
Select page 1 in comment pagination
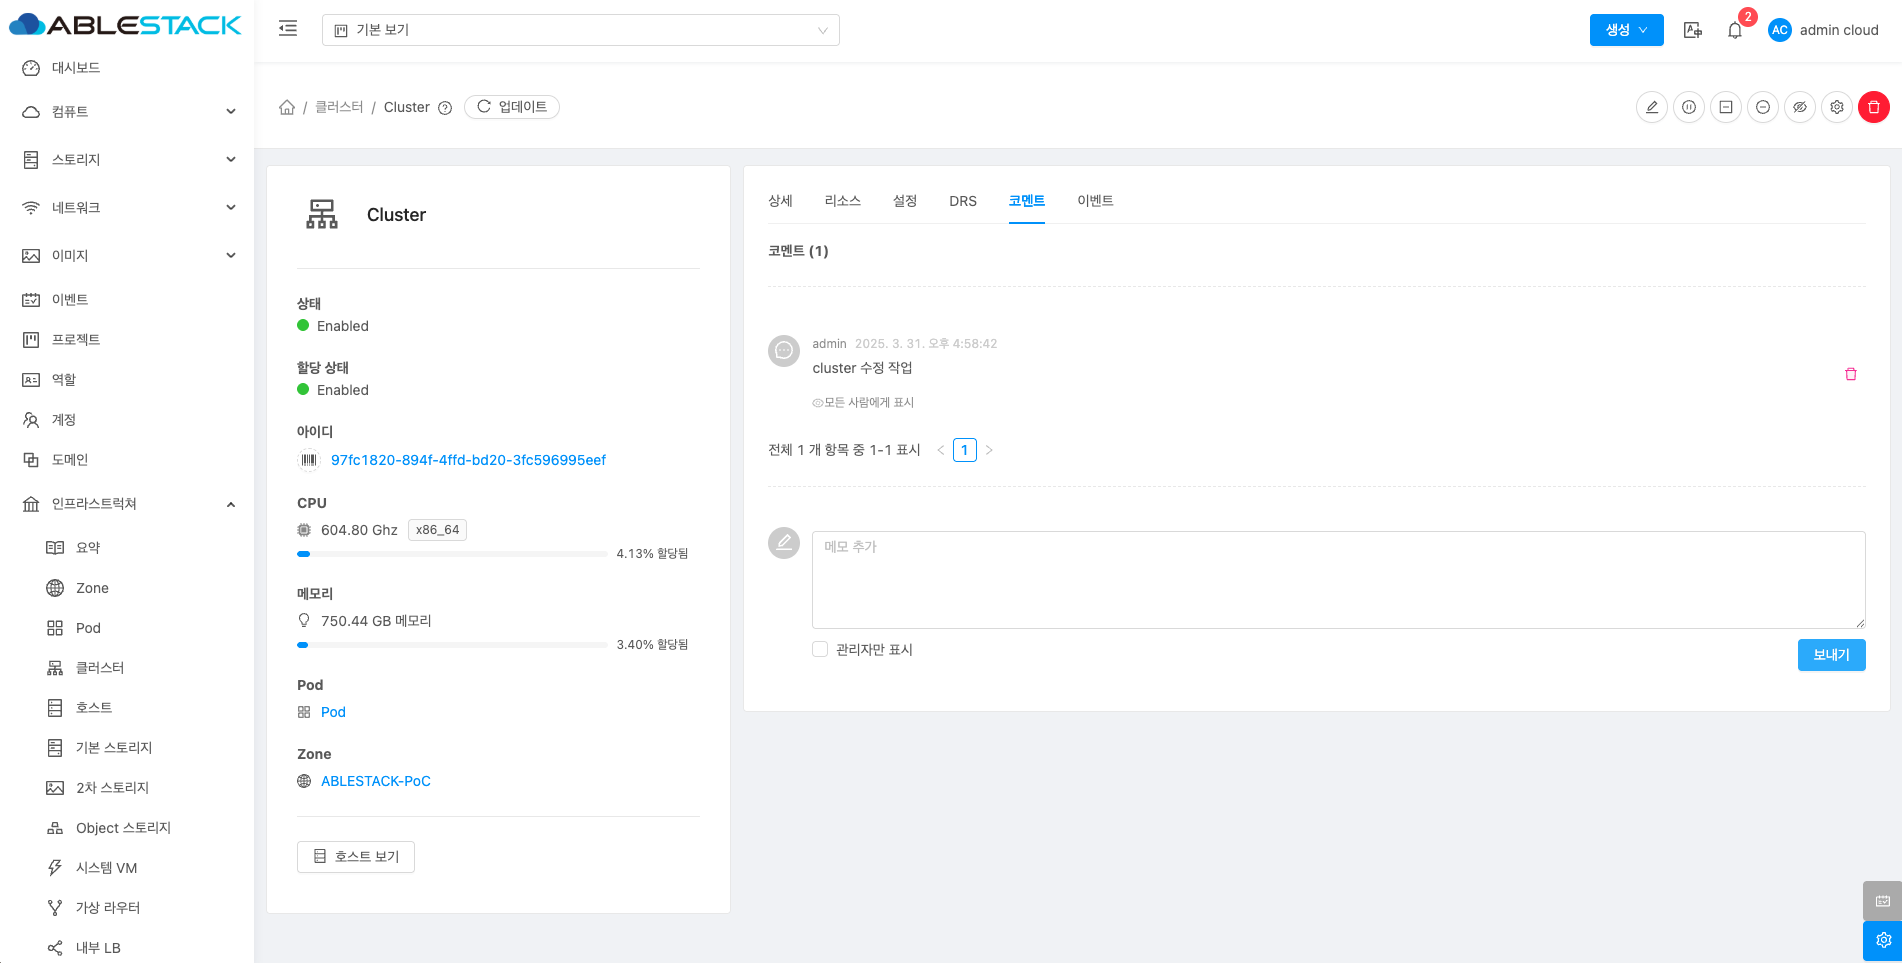click(x=965, y=450)
